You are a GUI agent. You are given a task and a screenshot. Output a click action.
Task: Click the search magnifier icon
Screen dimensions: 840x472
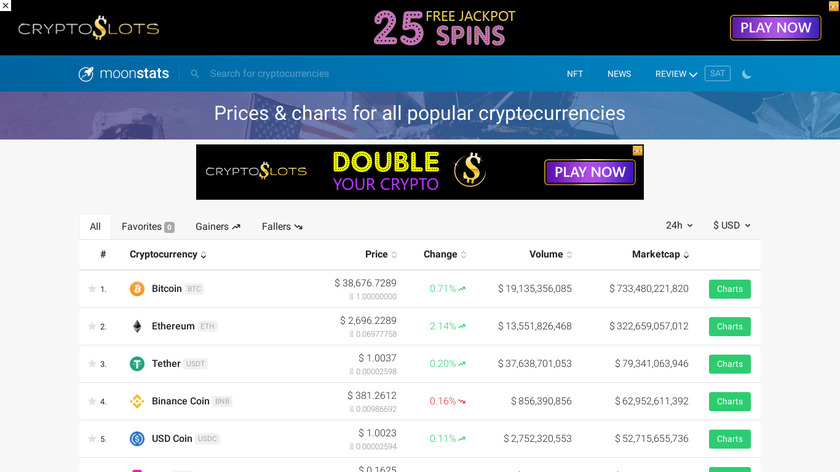pos(195,74)
